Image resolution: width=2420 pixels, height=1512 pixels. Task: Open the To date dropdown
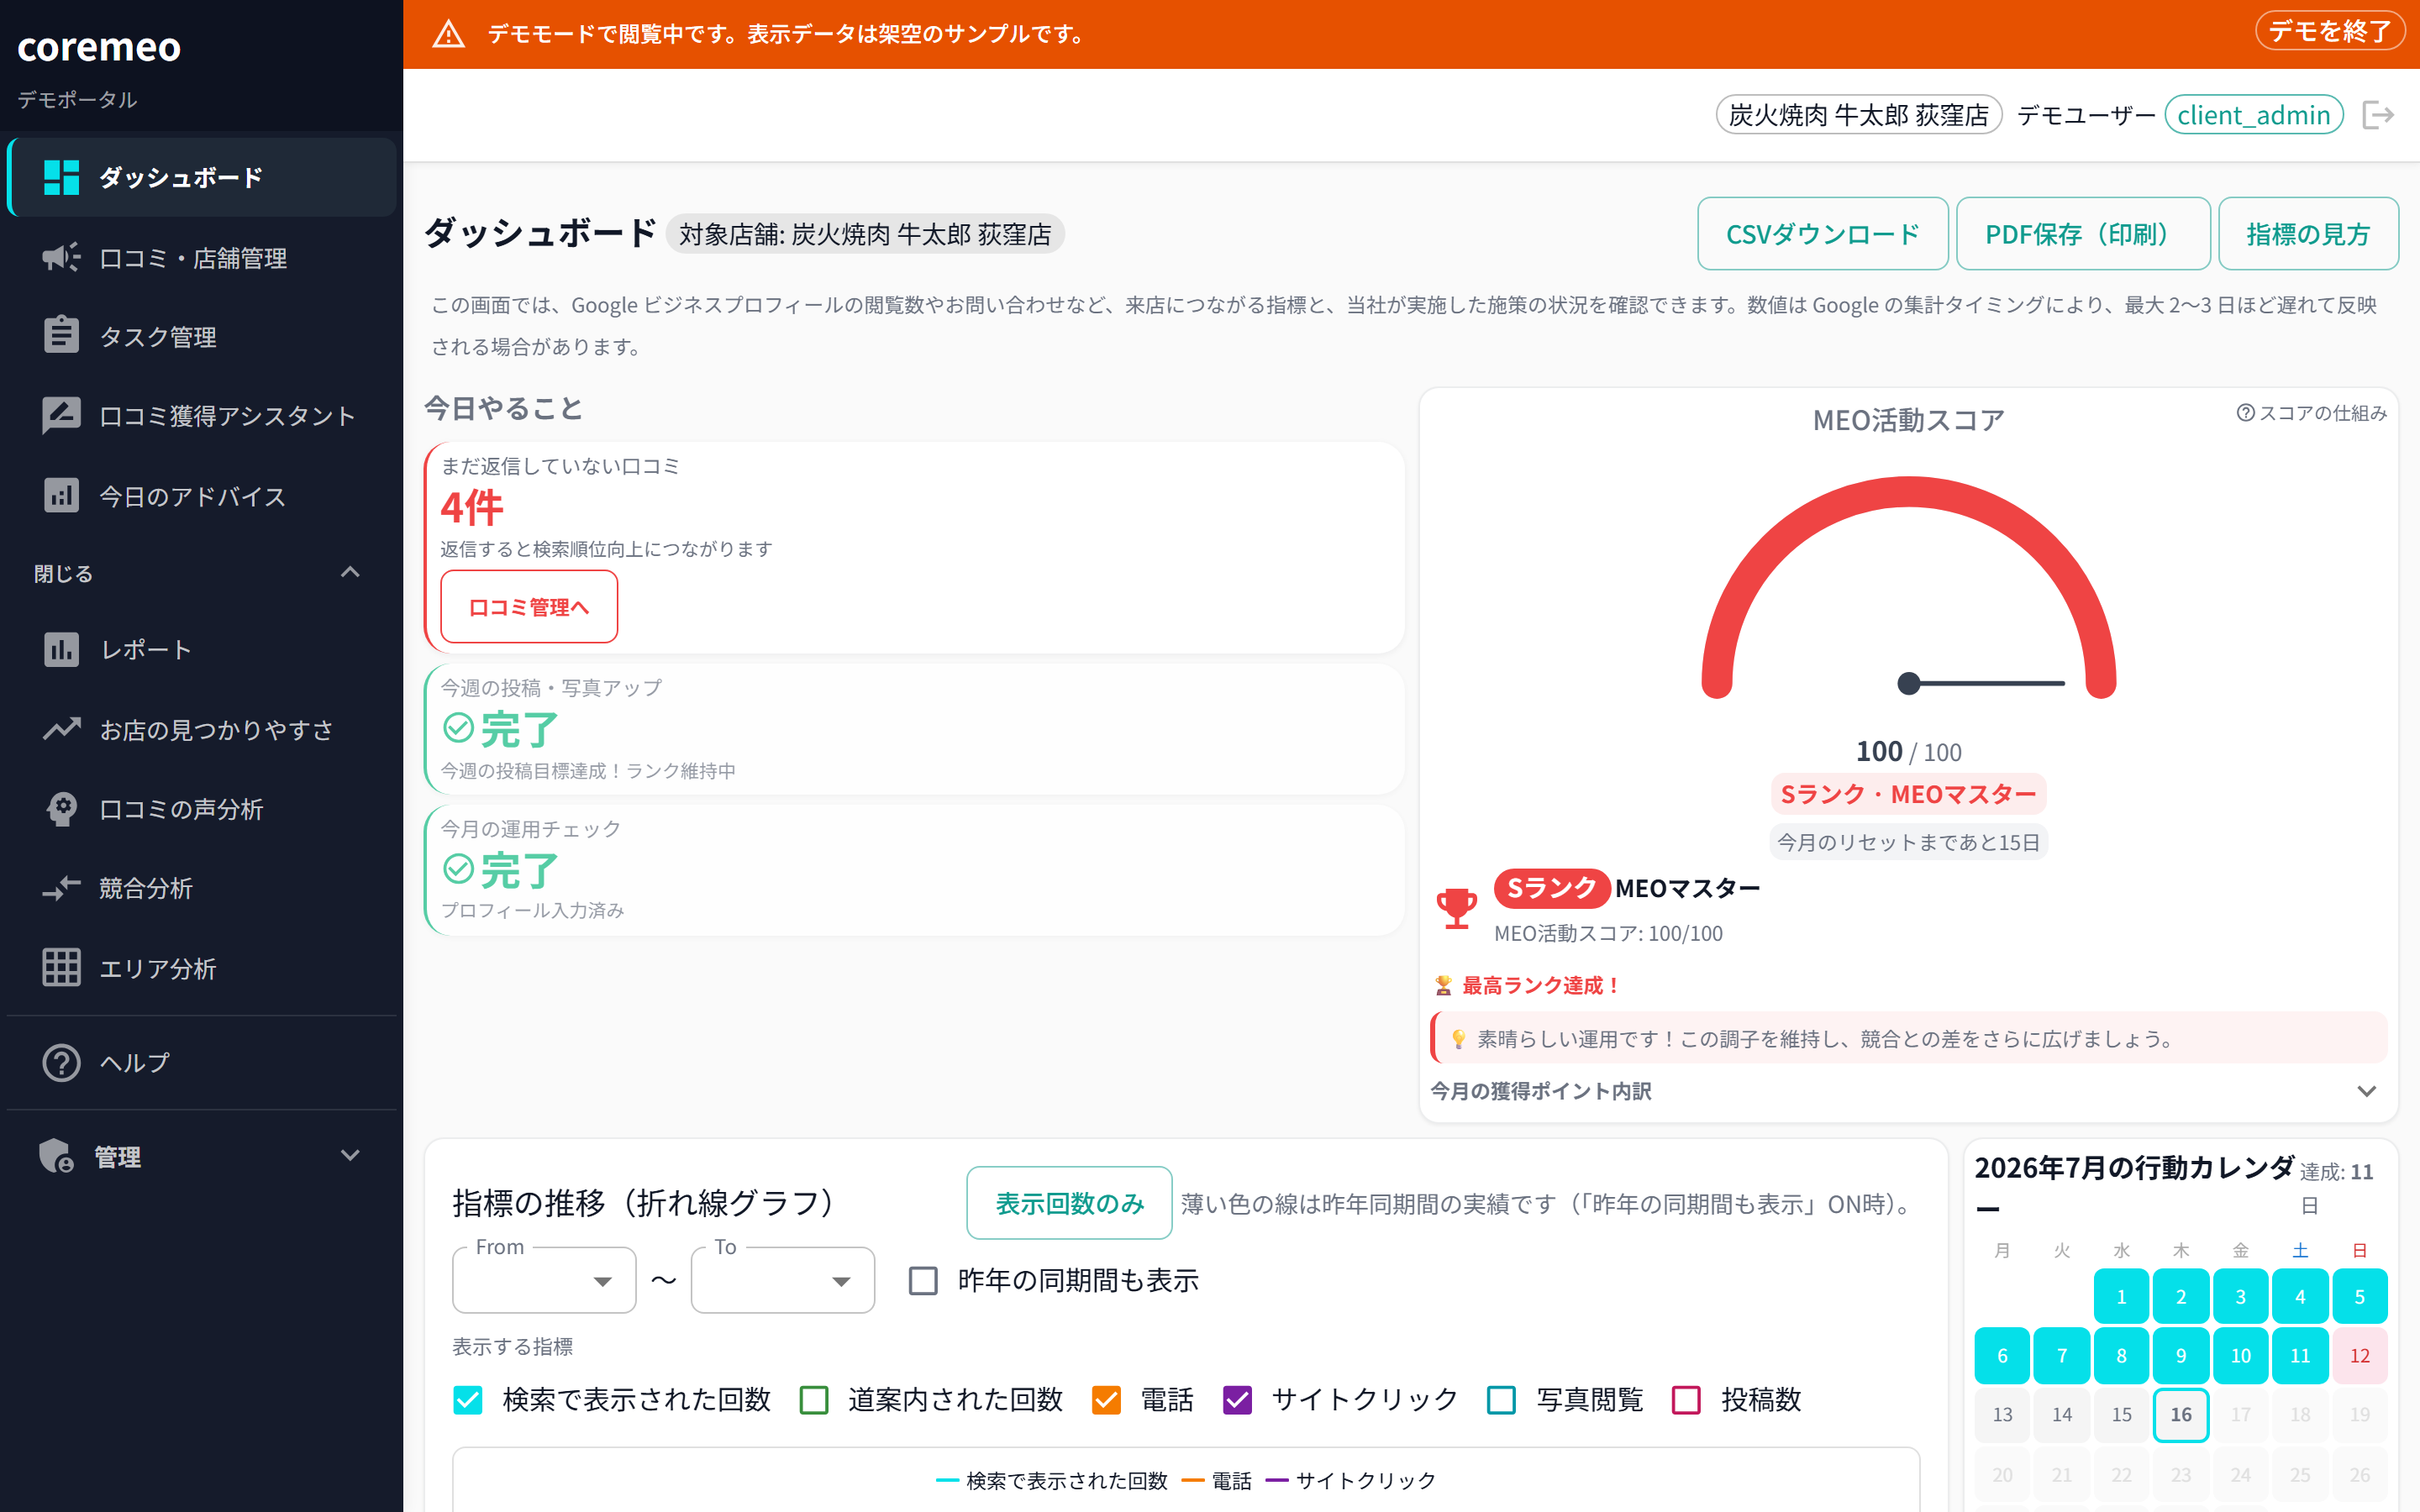tap(782, 1281)
